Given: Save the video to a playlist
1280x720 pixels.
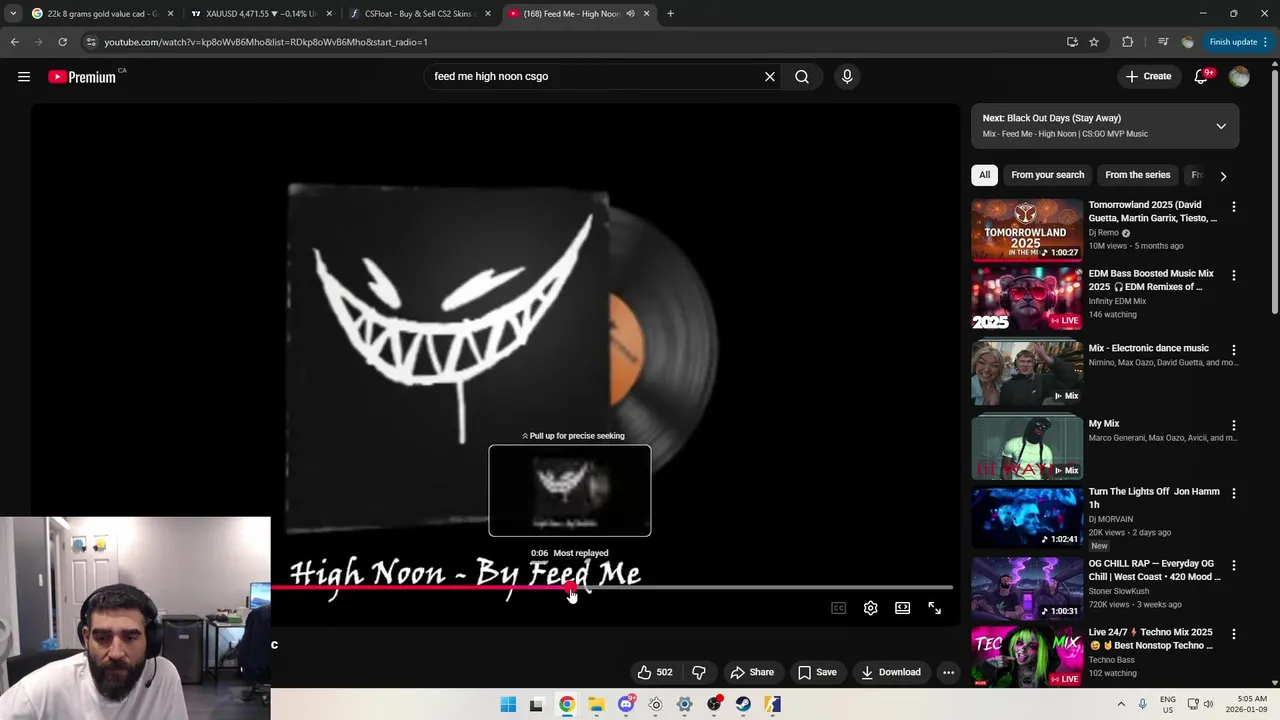Looking at the screenshot, I should (x=817, y=672).
